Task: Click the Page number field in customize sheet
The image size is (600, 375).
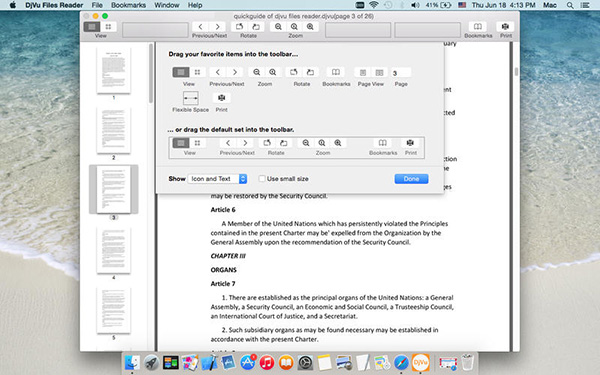Action: click(401, 73)
